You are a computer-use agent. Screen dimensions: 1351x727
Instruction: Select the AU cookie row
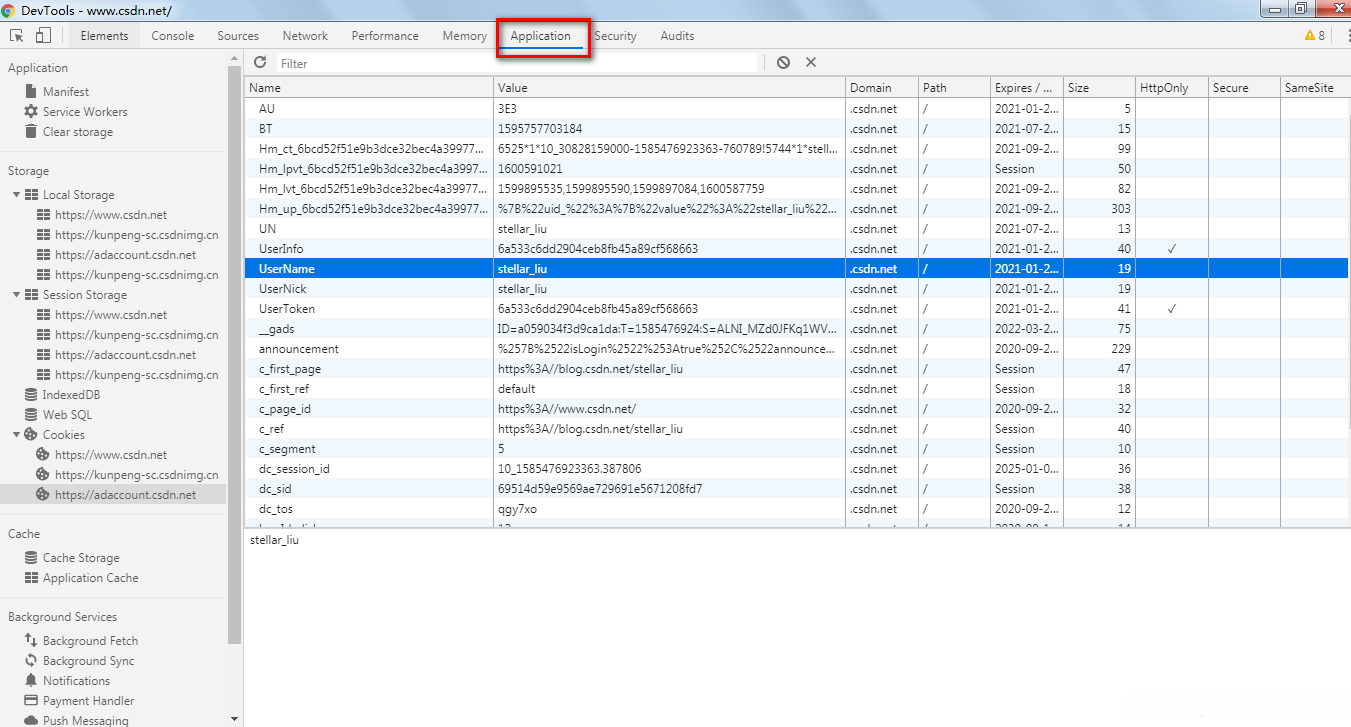click(796, 108)
